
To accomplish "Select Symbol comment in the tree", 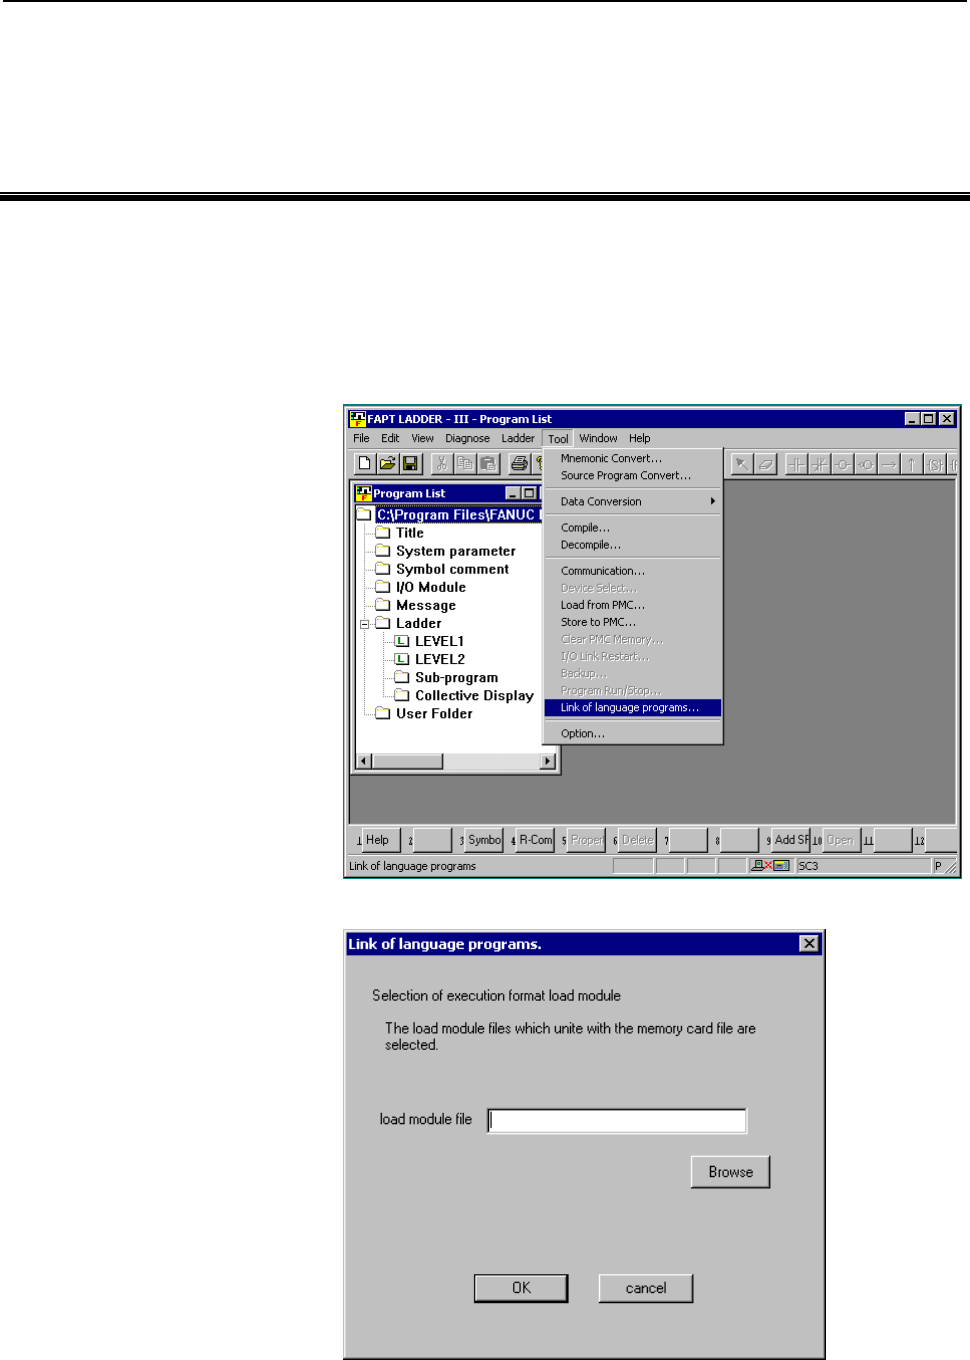I will (x=452, y=569).
